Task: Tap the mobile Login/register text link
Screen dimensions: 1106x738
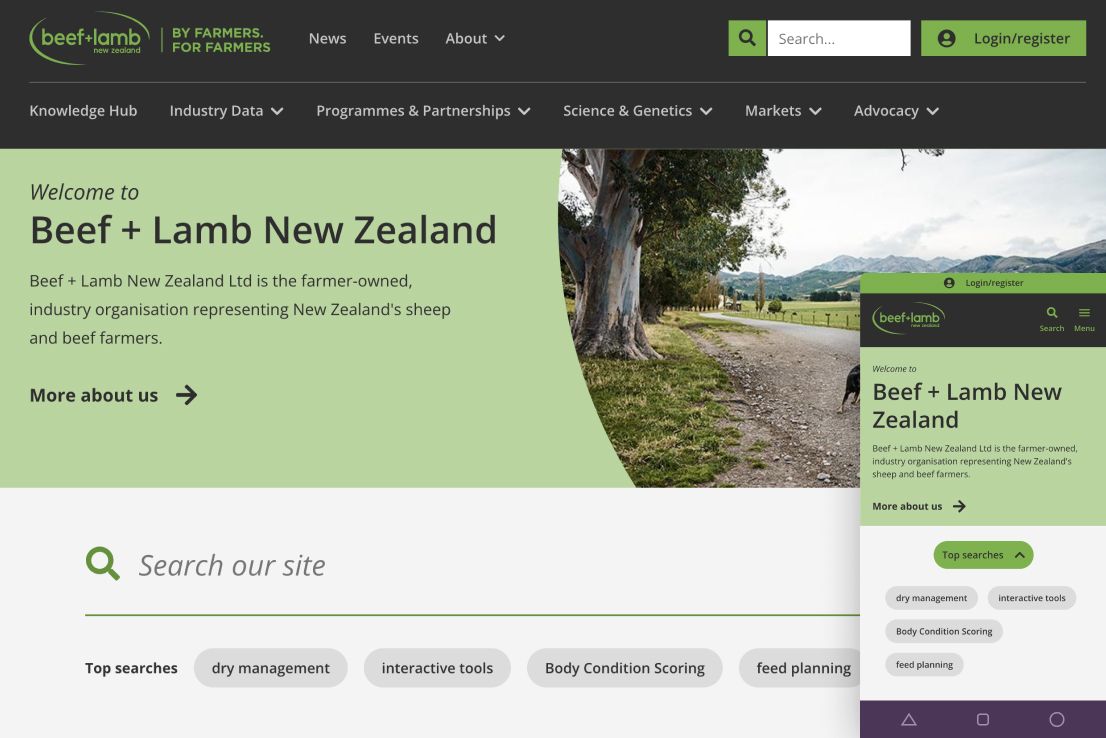Action: pyautogui.click(x=994, y=283)
